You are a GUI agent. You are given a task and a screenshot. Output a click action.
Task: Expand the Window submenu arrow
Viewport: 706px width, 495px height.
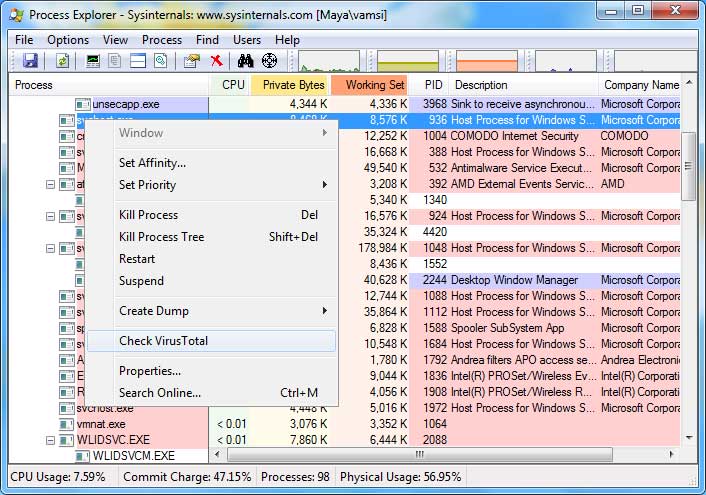[325, 133]
